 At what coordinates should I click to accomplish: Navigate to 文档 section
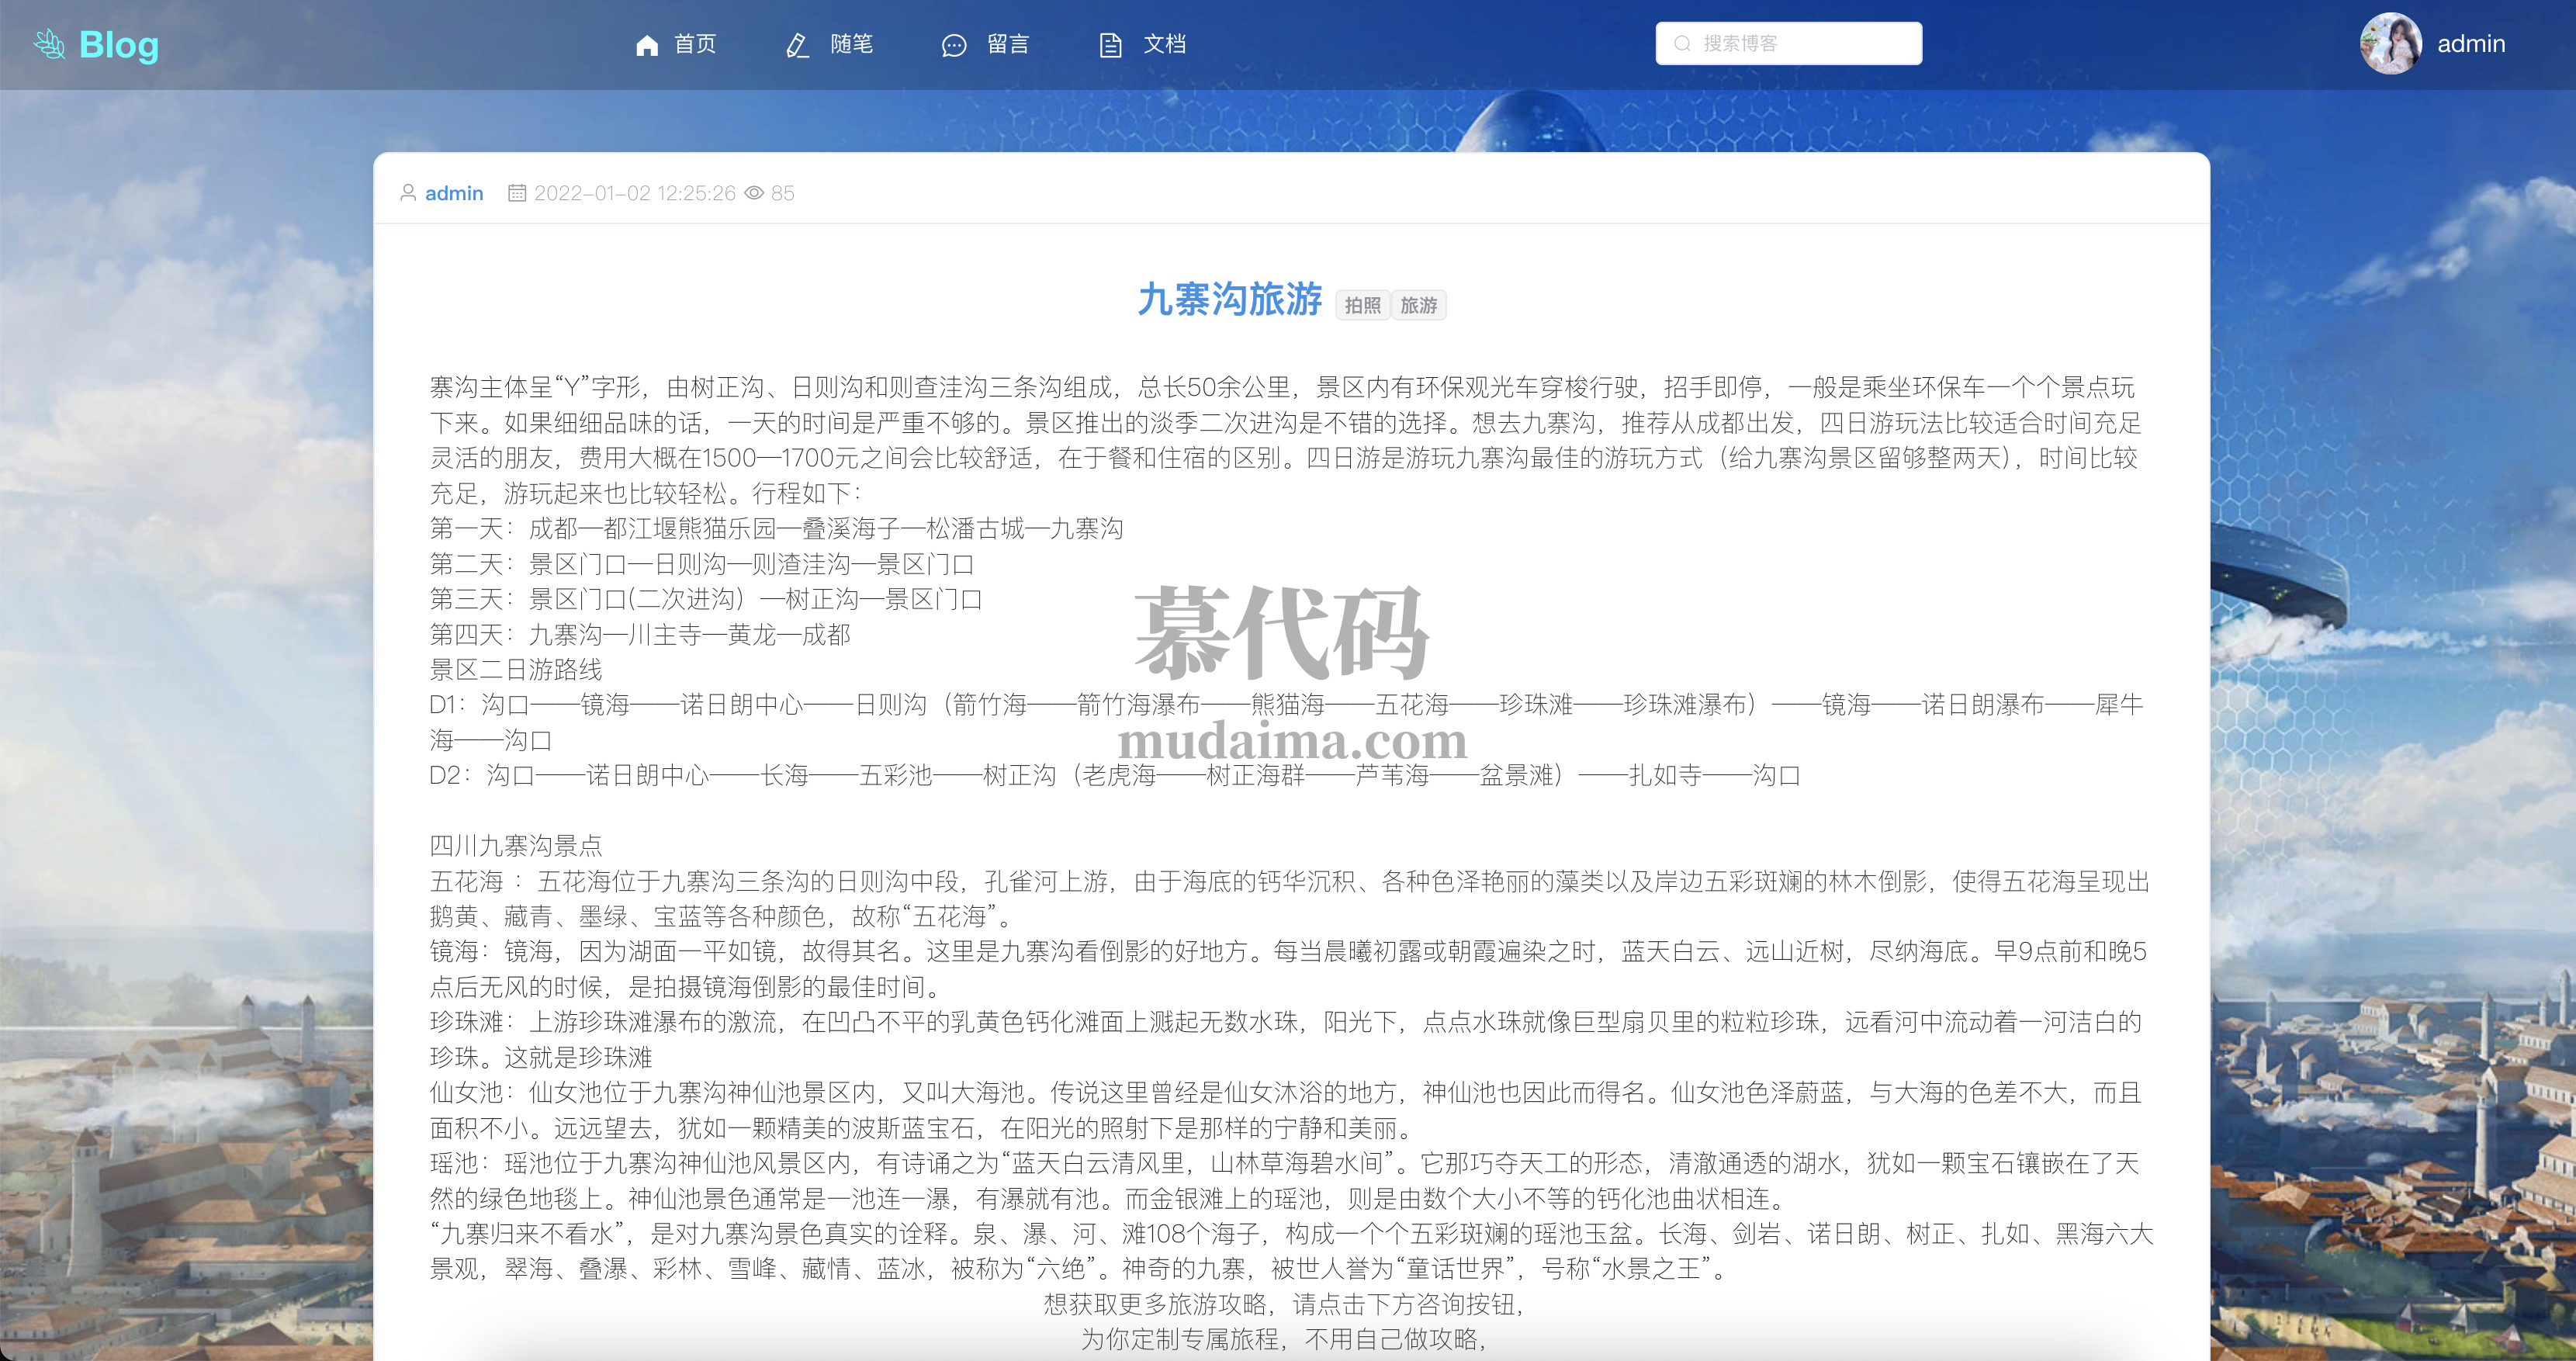click(x=1164, y=44)
